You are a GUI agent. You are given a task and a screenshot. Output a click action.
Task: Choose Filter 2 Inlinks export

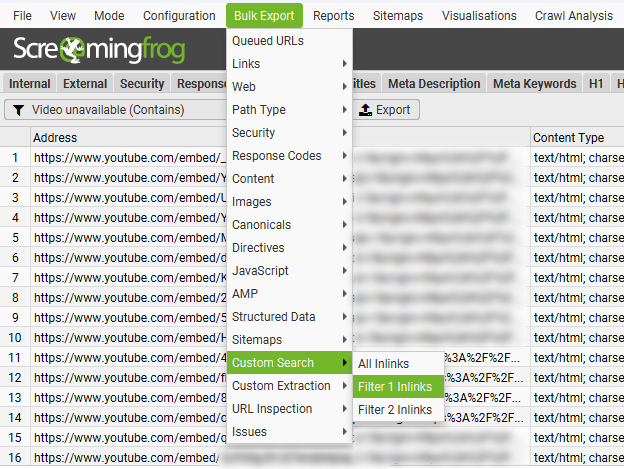398,410
